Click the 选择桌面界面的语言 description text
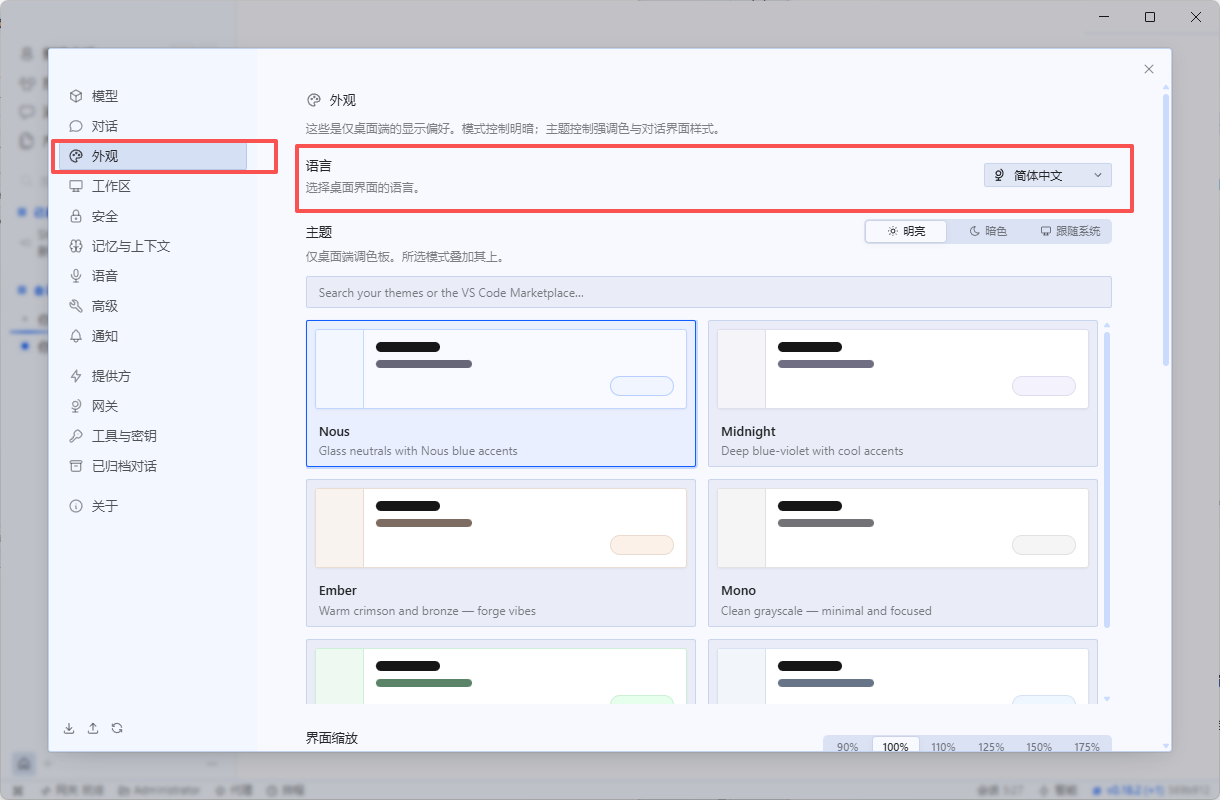Image resolution: width=1220 pixels, height=800 pixels. pos(362,187)
